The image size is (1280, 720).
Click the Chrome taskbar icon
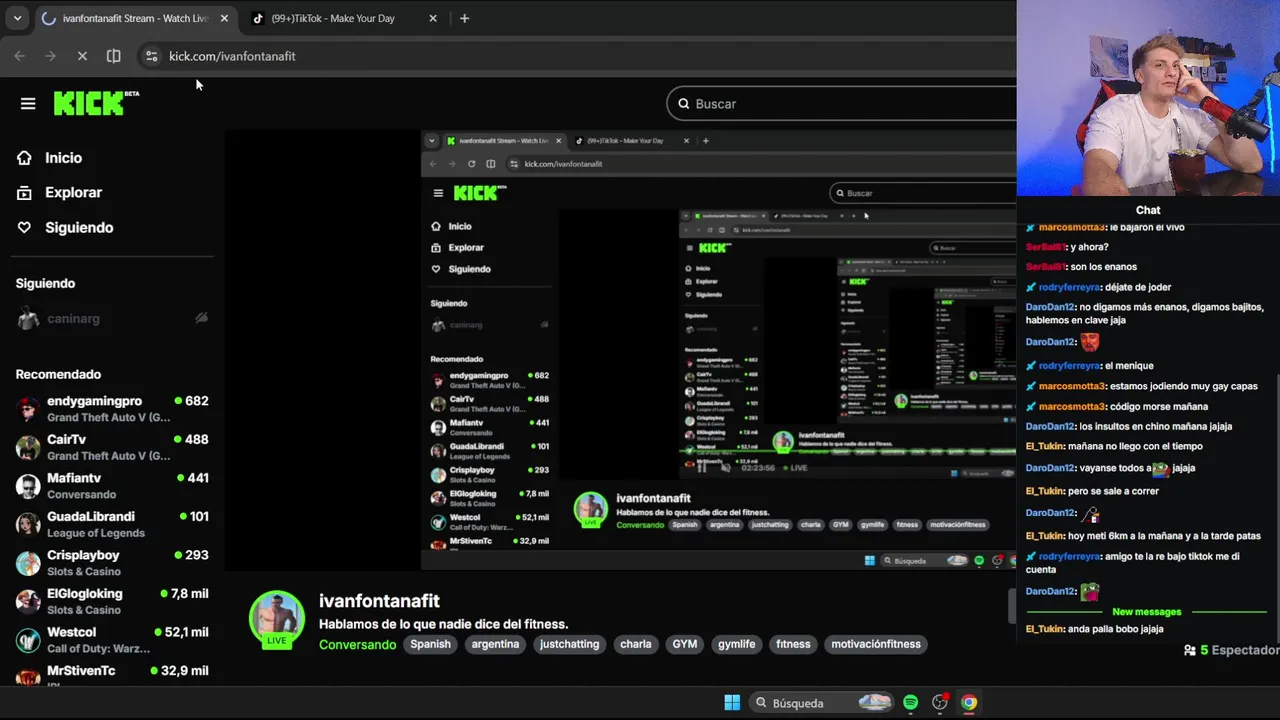click(969, 702)
